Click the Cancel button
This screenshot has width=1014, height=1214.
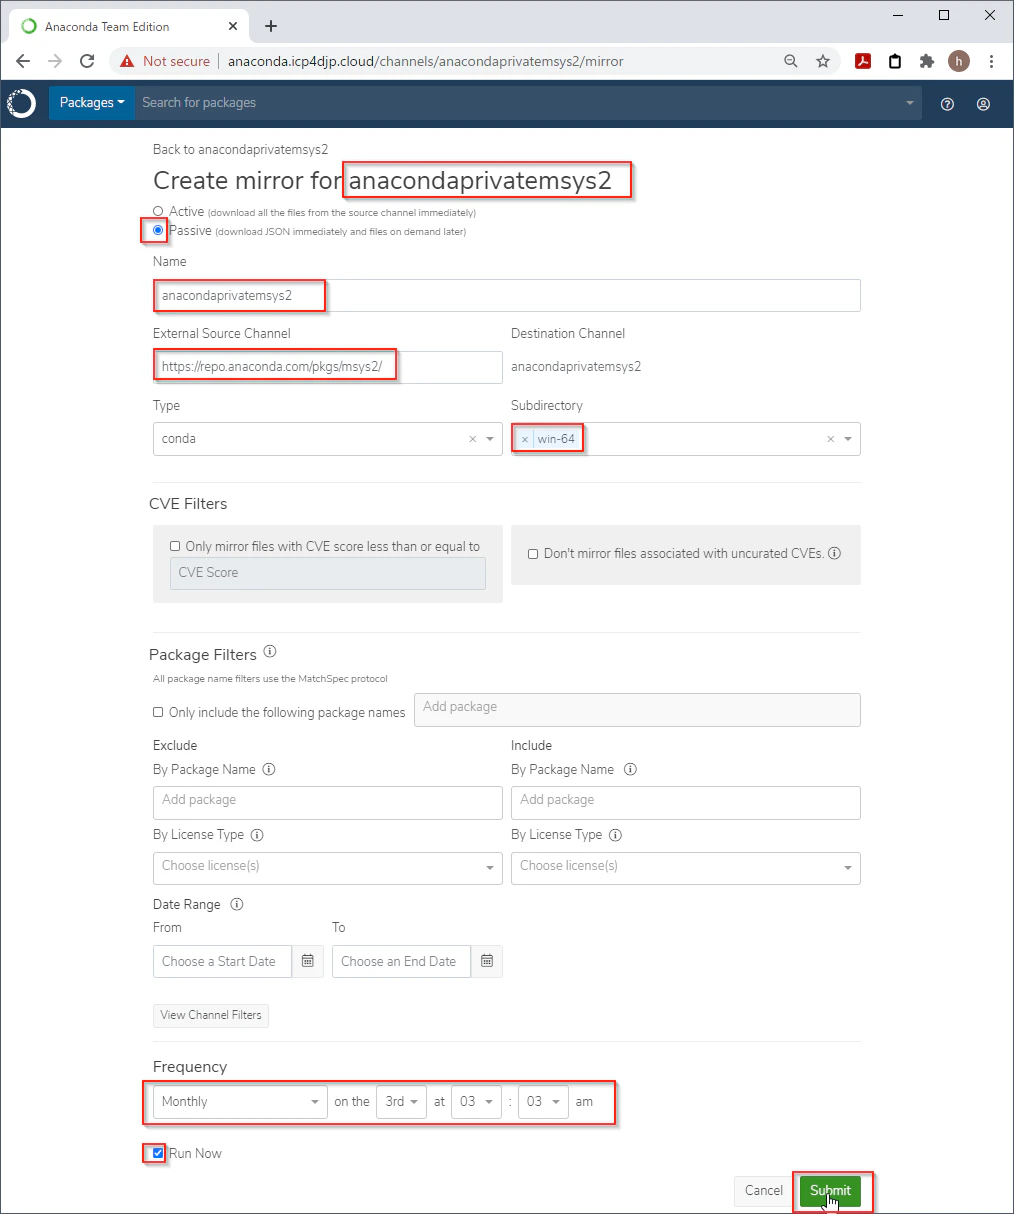[764, 1190]
